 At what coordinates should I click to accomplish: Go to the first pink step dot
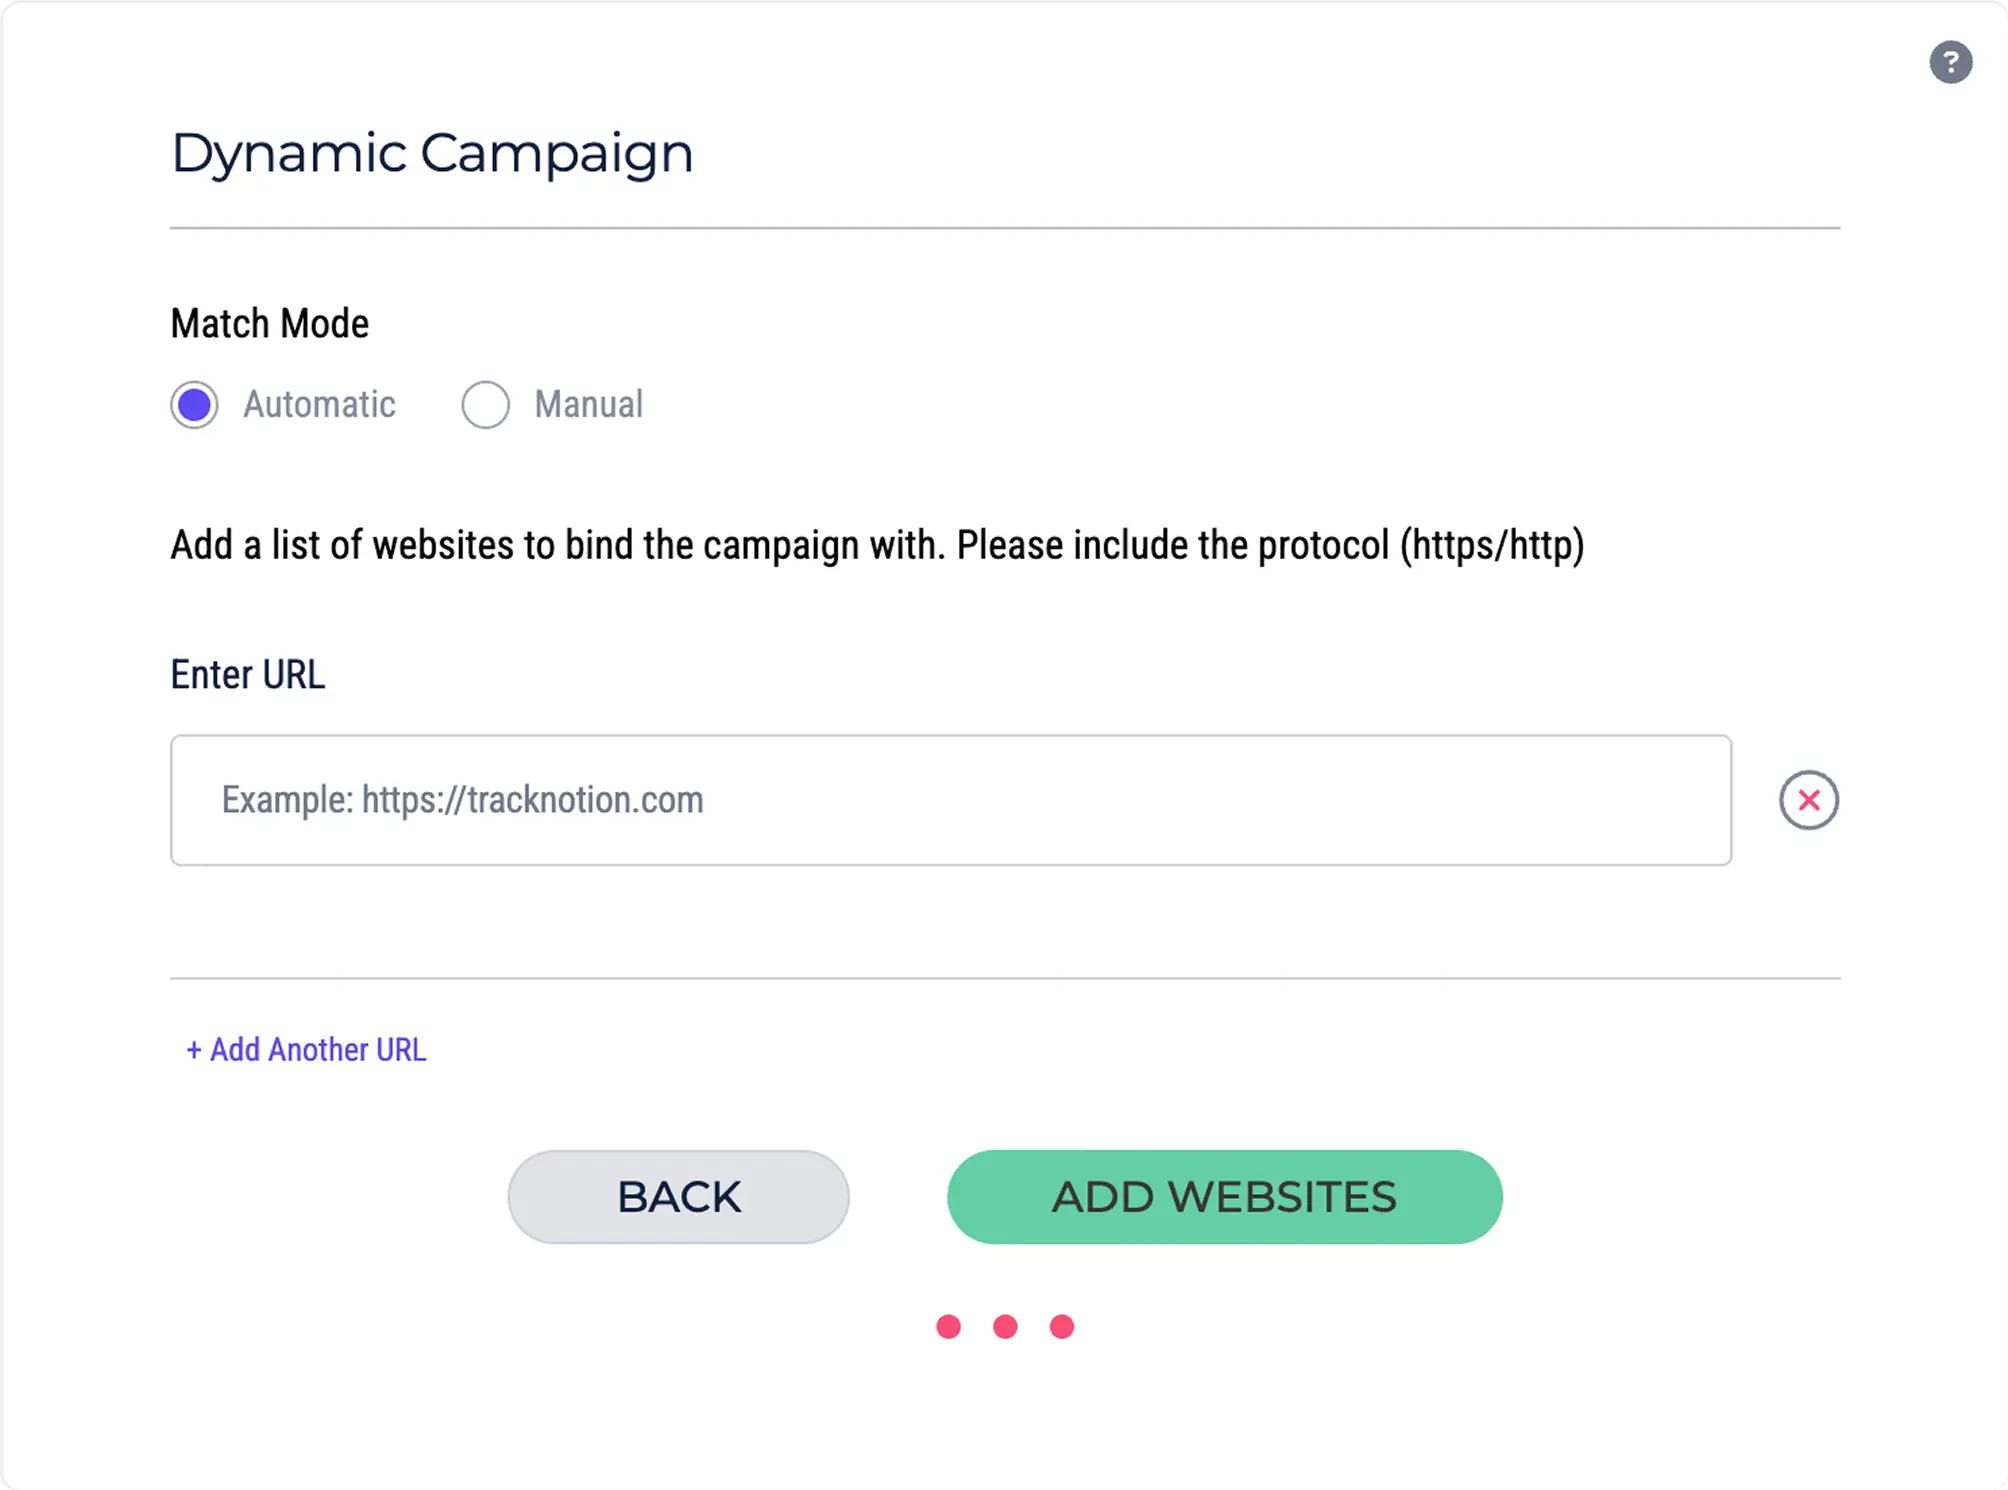coord(949,1327)
